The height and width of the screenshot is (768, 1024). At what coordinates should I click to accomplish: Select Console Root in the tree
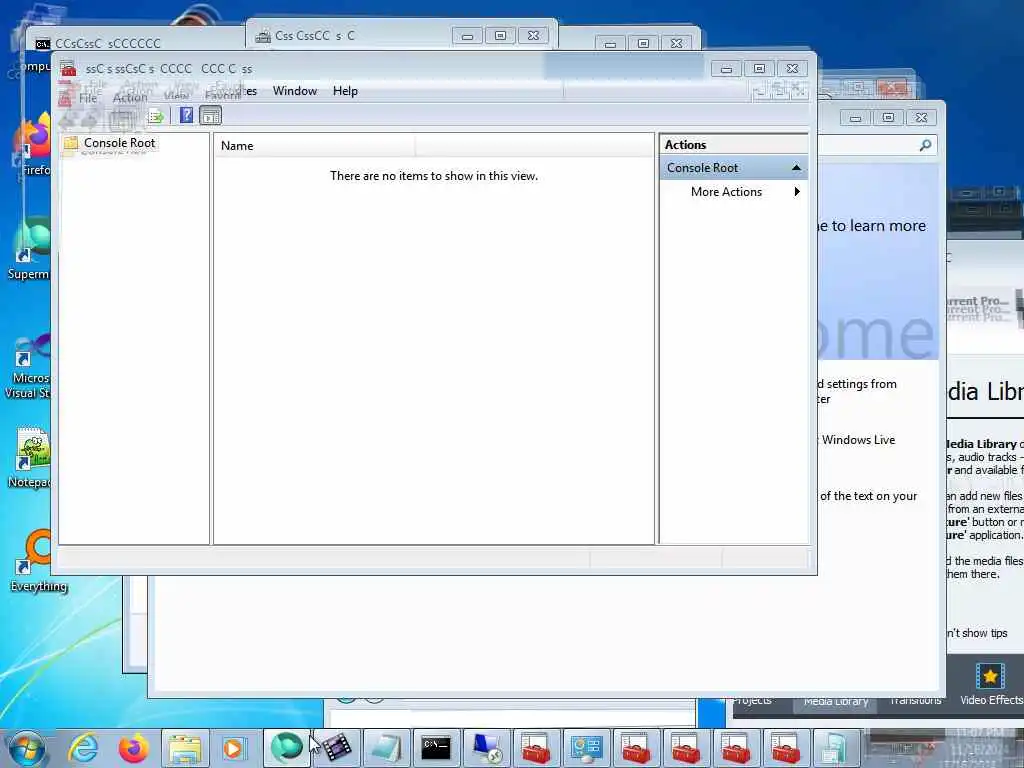pyautogui.click(x=119, y=142)
